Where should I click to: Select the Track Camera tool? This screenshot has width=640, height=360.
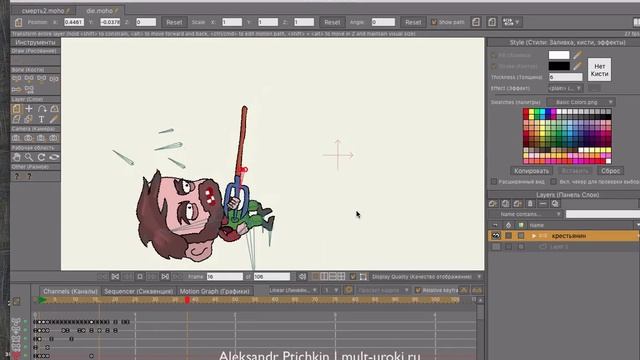16,138
